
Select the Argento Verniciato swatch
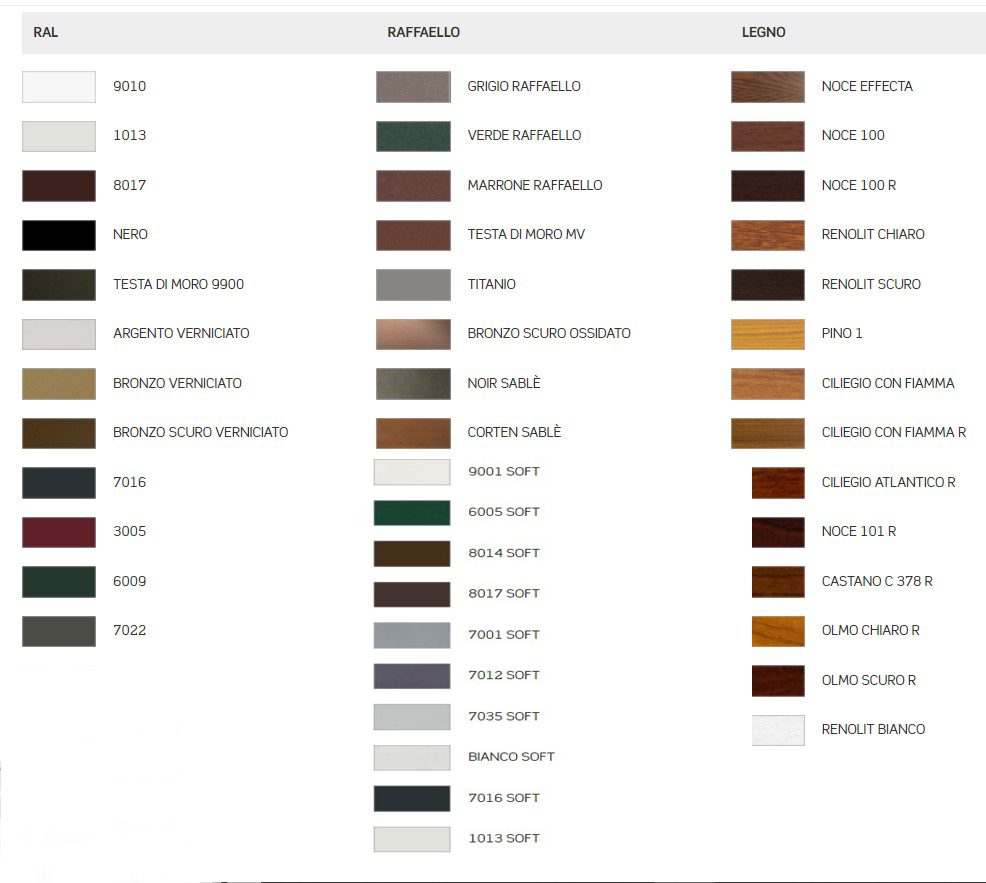click(59, 334)
